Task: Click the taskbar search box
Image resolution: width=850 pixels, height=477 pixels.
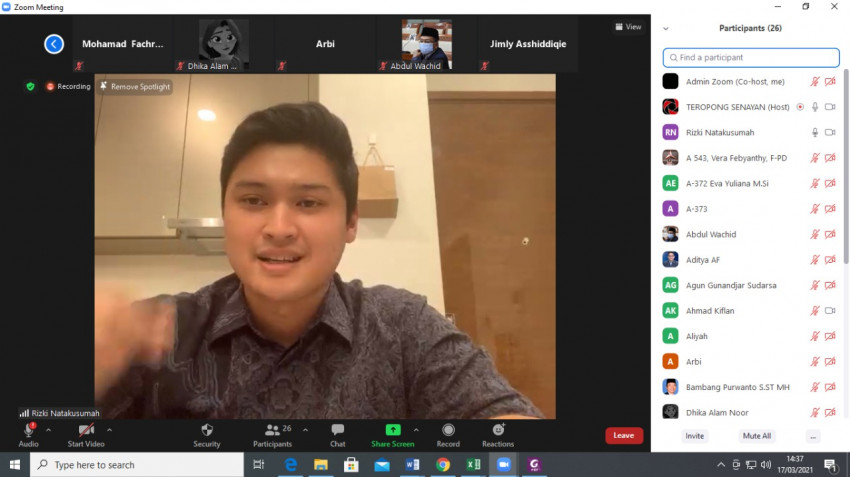Action: tap(137, 465)
